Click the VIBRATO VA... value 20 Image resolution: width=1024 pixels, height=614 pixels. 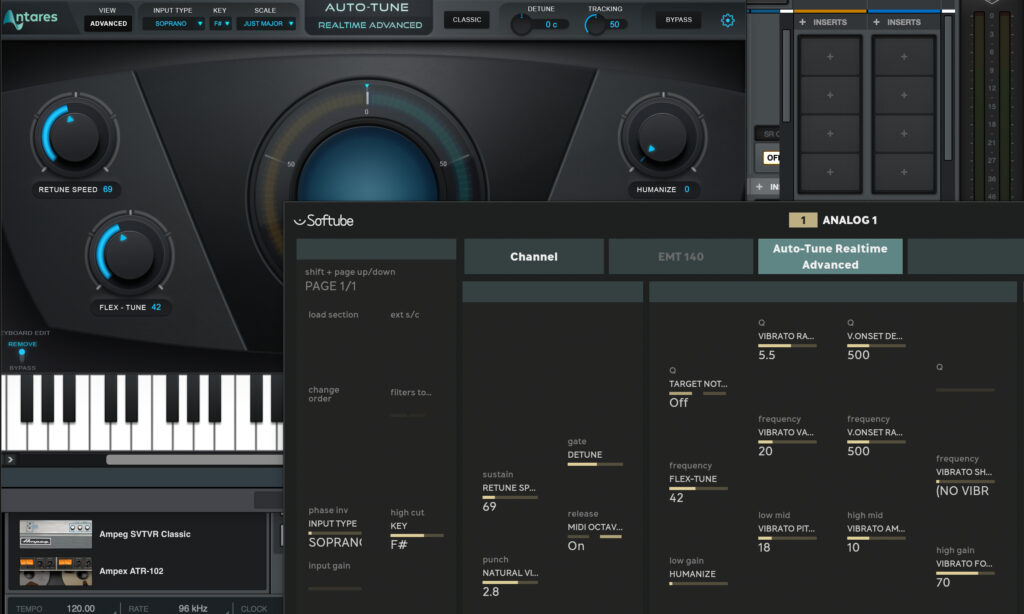765,451
